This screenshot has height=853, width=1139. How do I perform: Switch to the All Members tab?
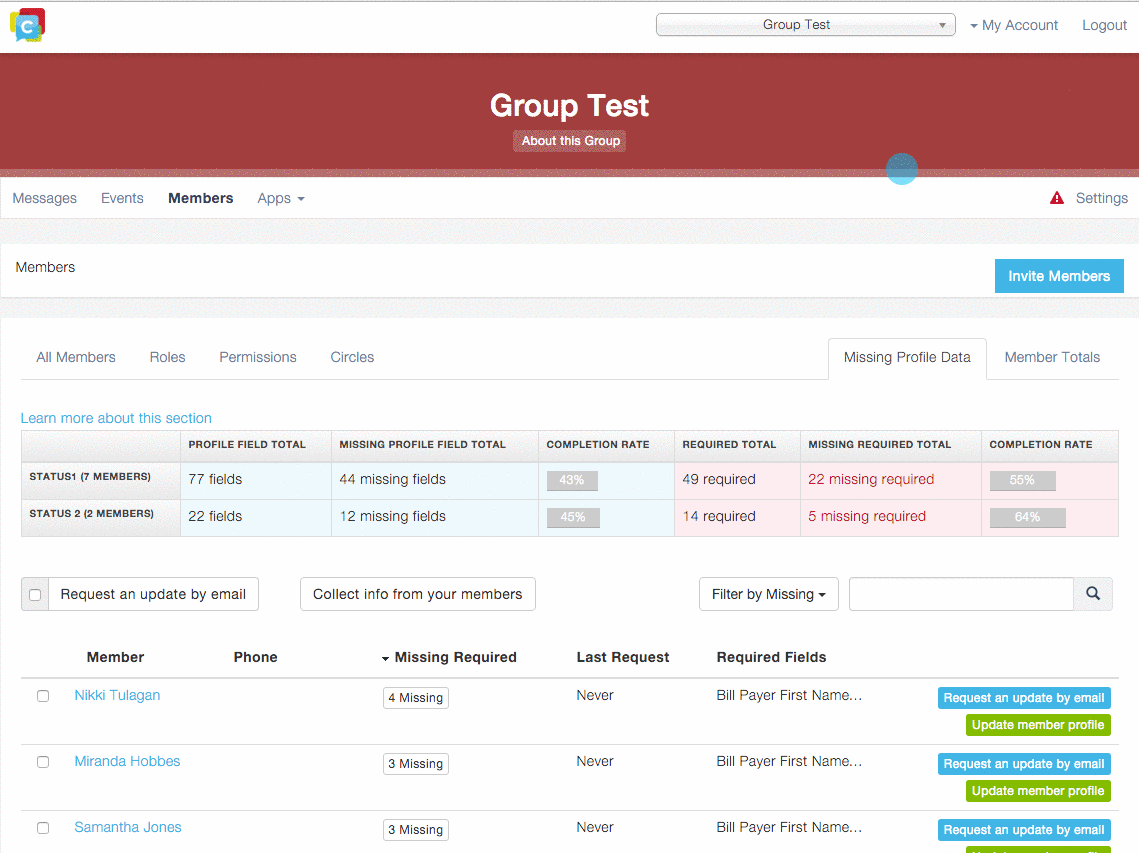76,357
